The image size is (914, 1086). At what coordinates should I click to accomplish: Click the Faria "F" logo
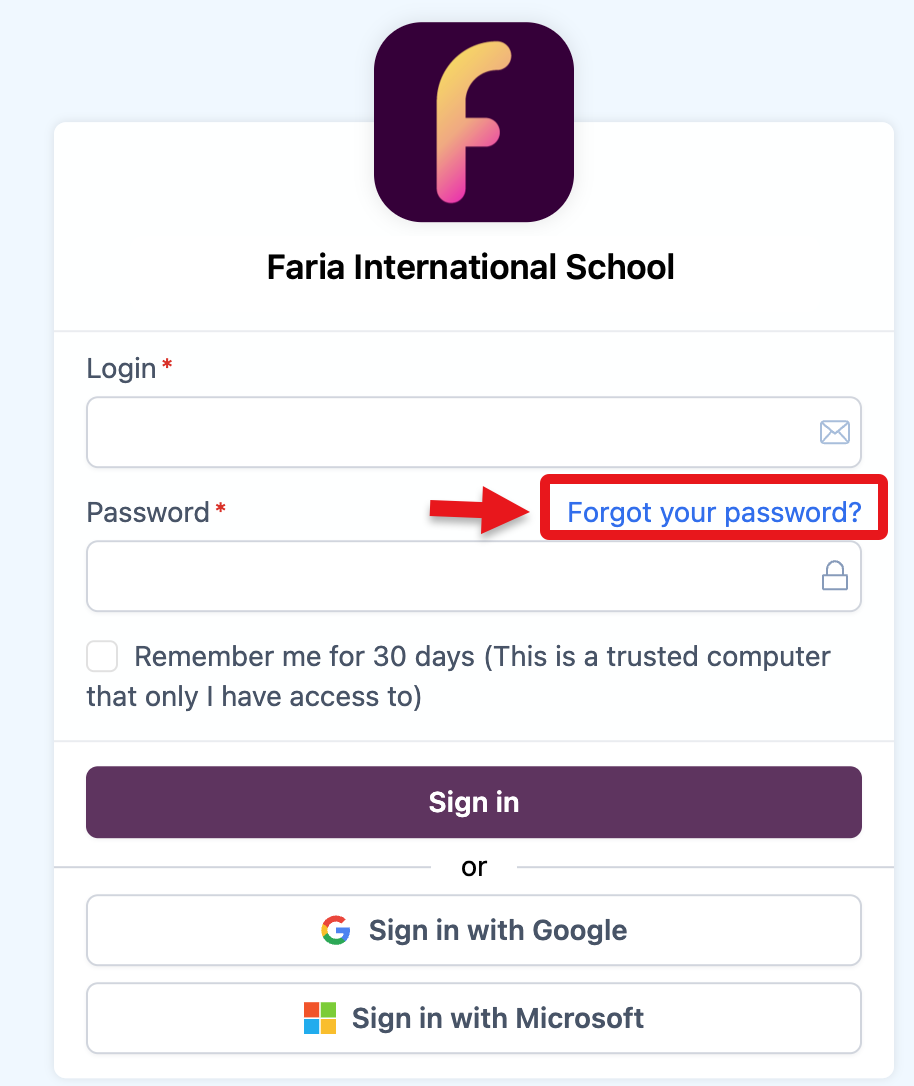pos(473,122)
